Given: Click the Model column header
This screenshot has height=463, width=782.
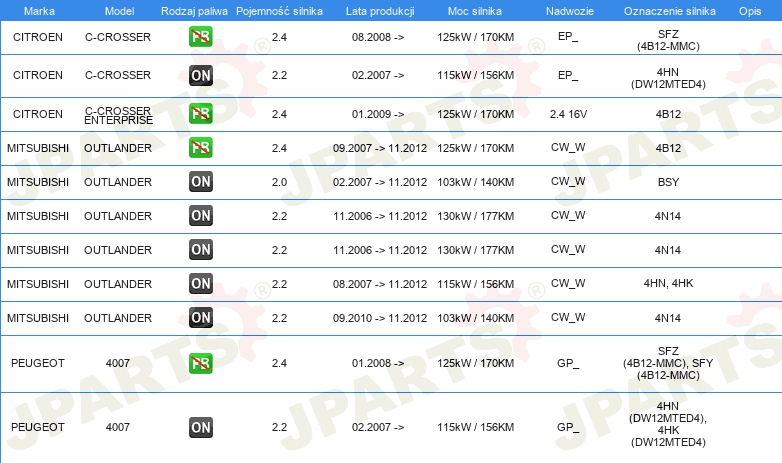Looking at the screenshot, I should [119, 11].
